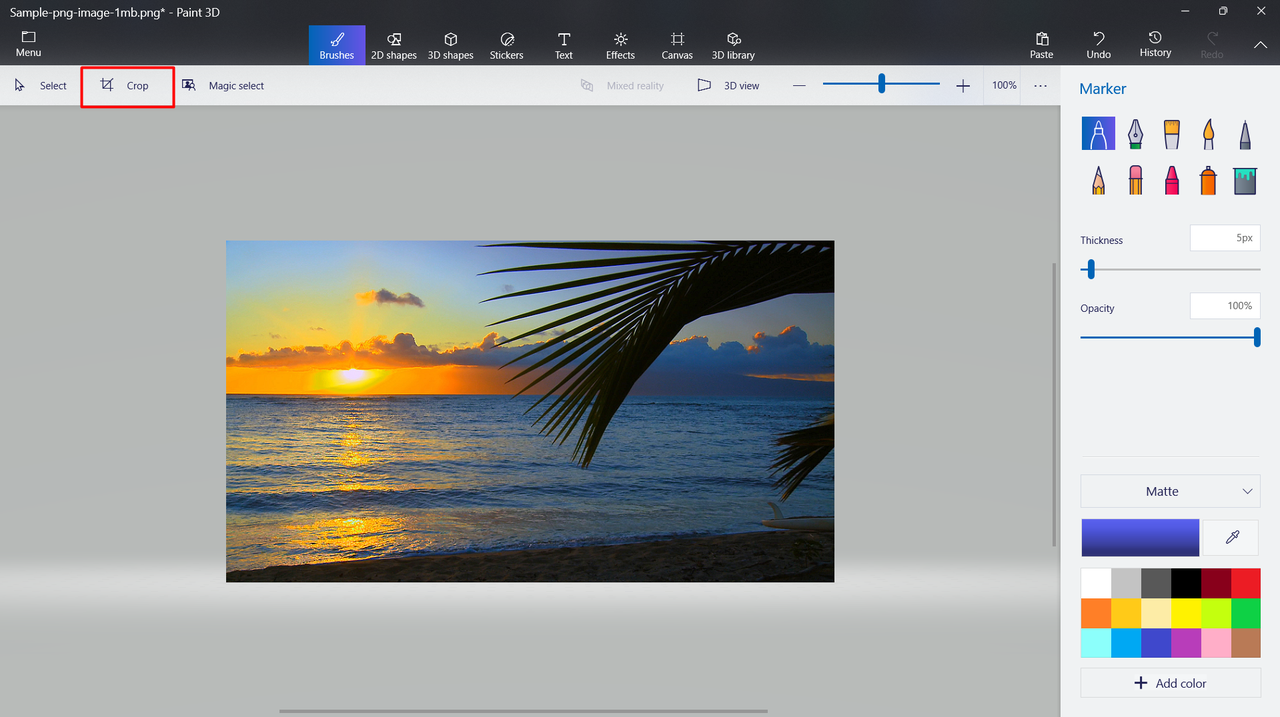Click the Thickness value input field
1280x717 pixels.
click(1224, 238)
